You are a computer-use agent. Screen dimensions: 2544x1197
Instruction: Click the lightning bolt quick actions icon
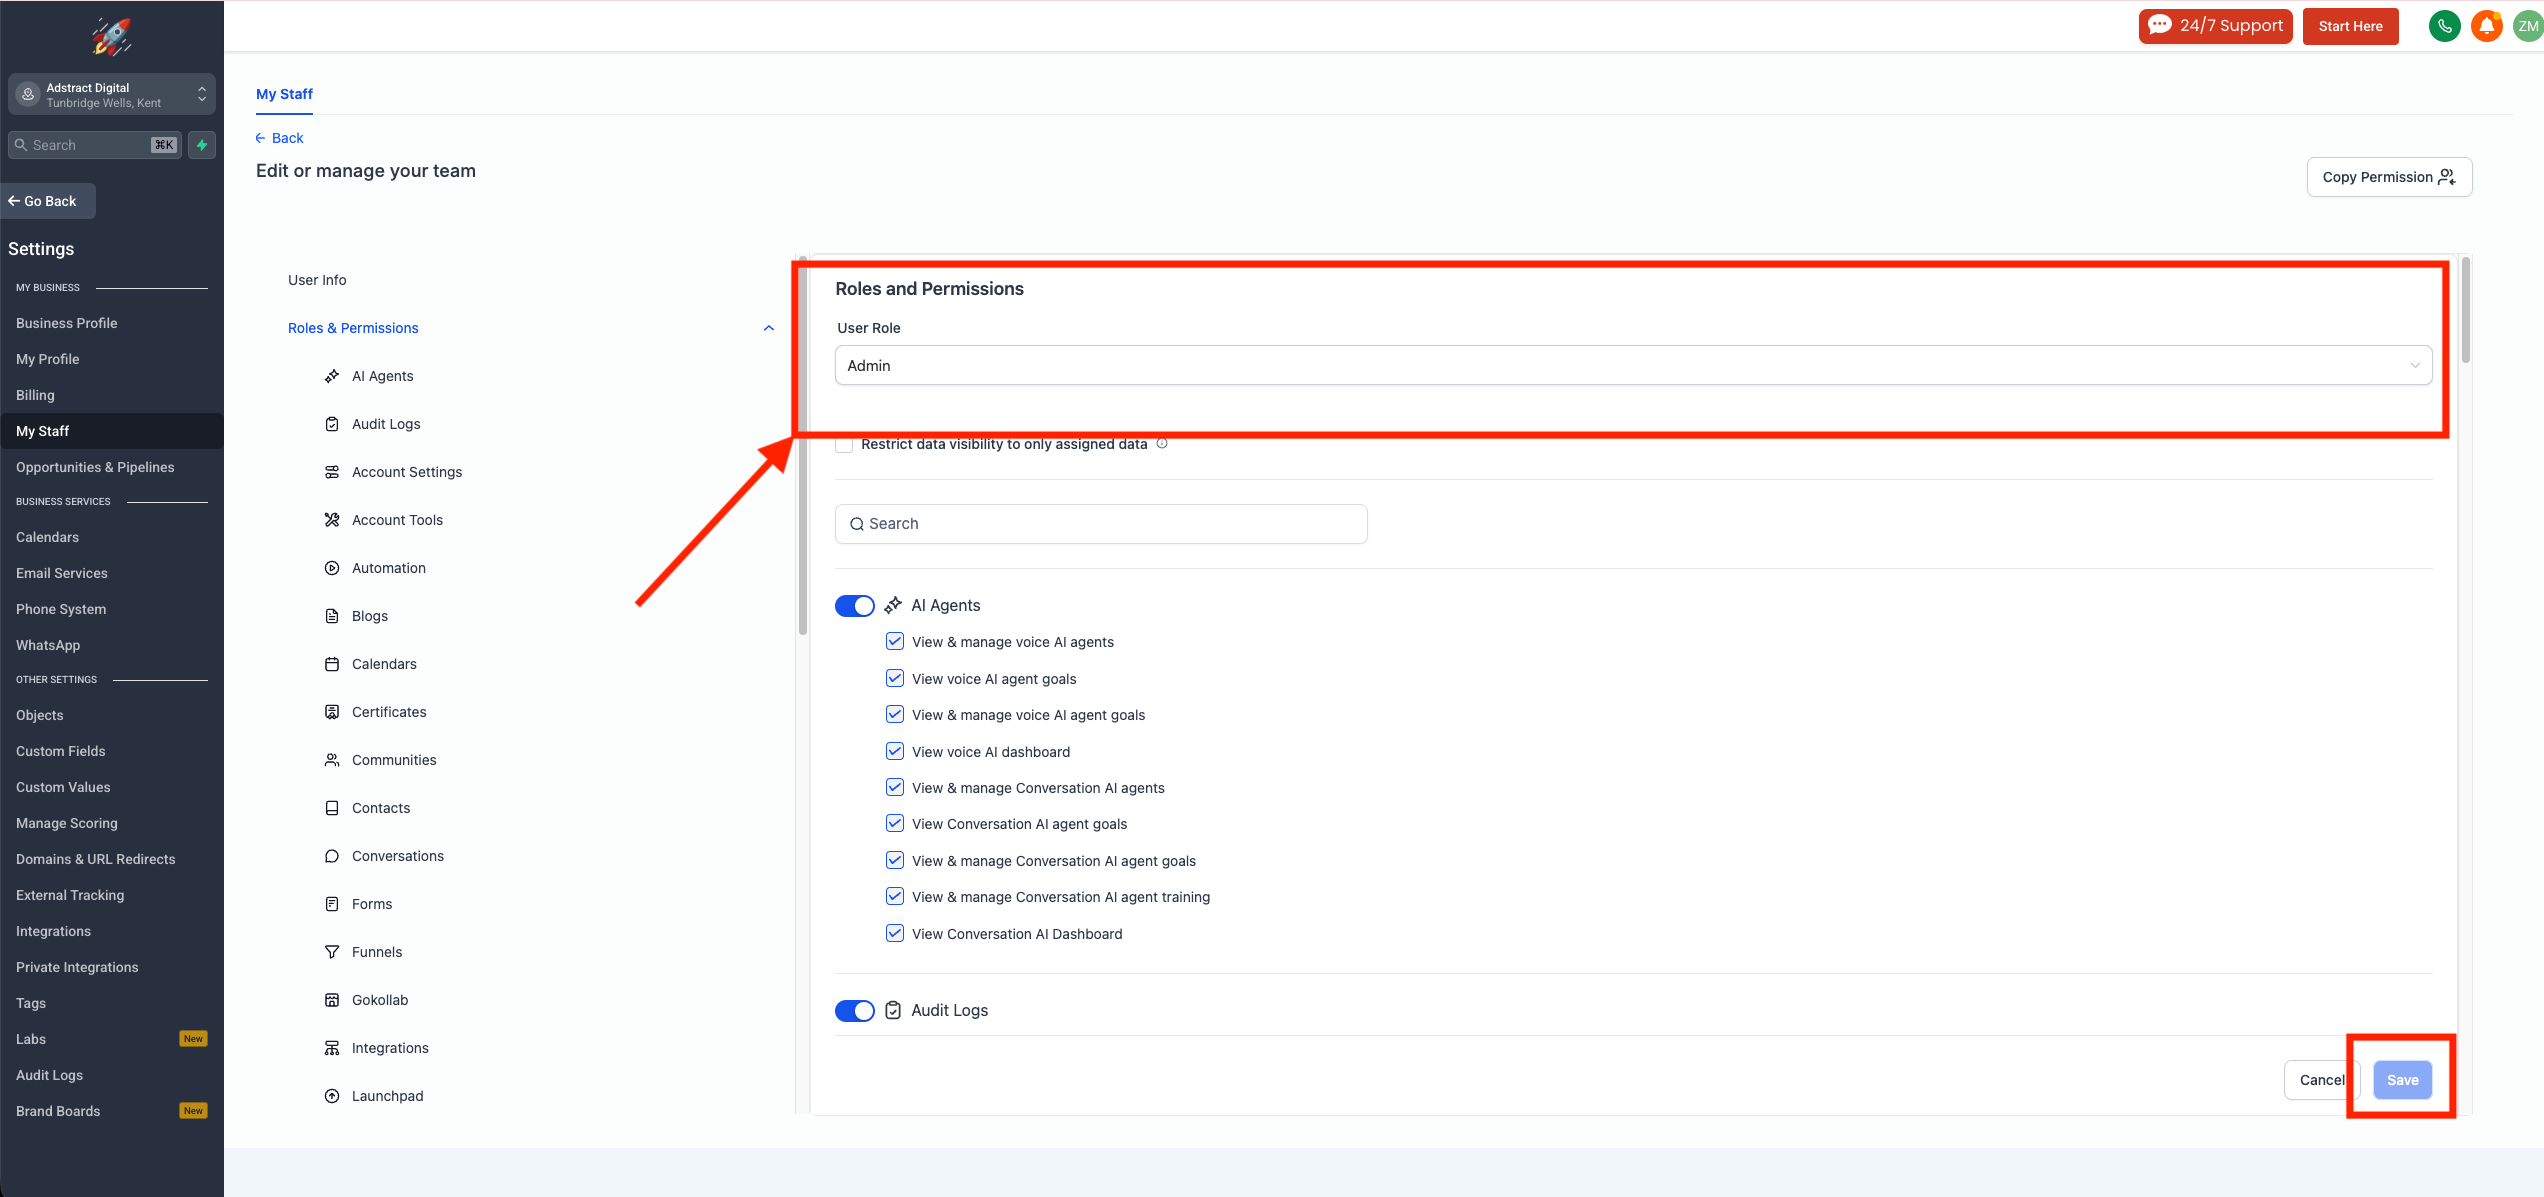tap(202, 145)
